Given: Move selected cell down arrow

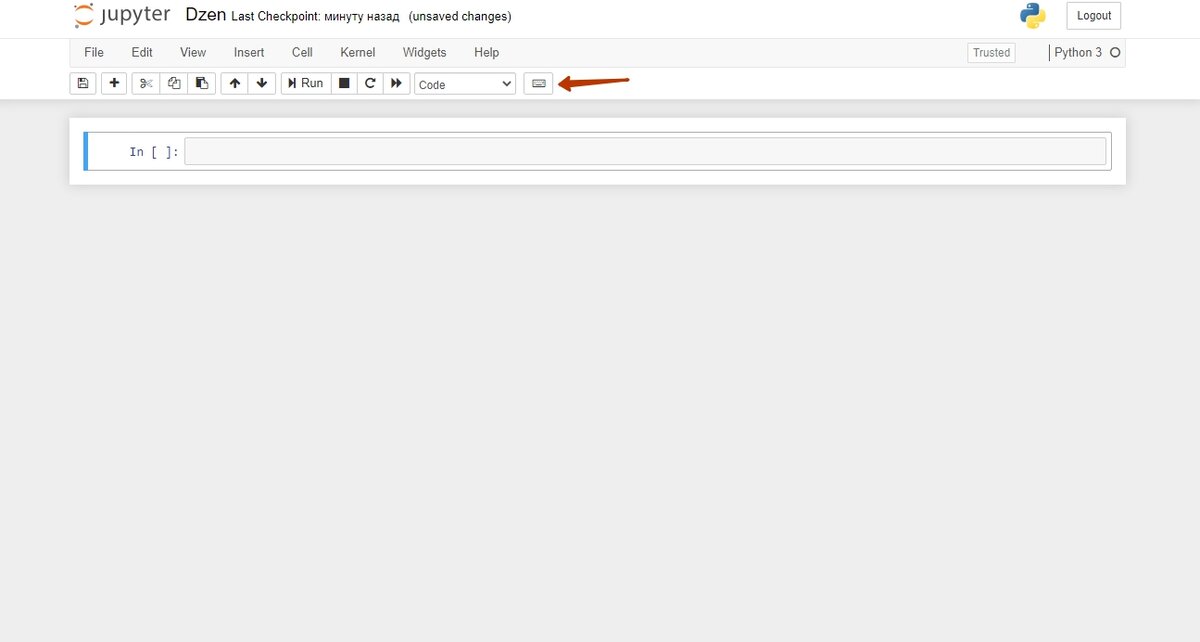Looking at the screenshot, I should [x=262, y=84].
